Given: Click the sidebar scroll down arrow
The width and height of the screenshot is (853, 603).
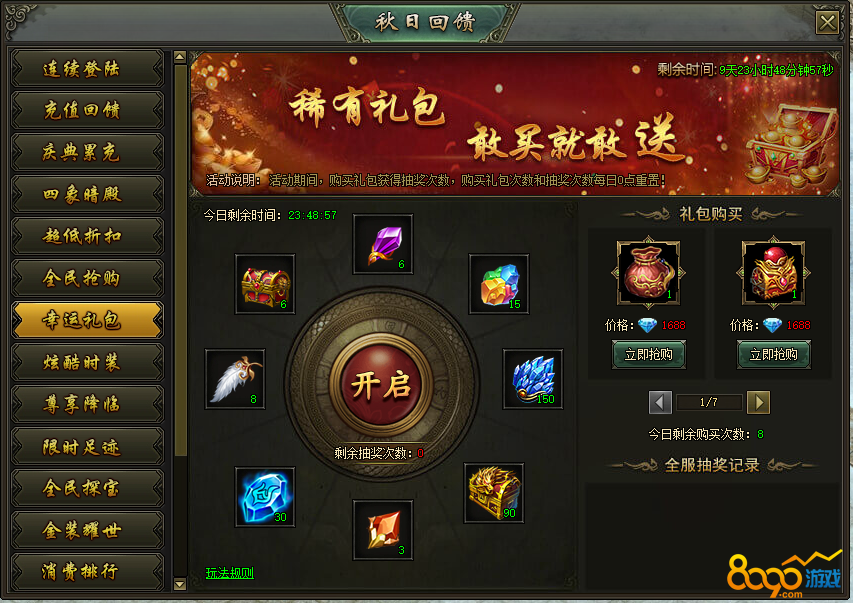Looking at the screenshot, I should [180, 584].
